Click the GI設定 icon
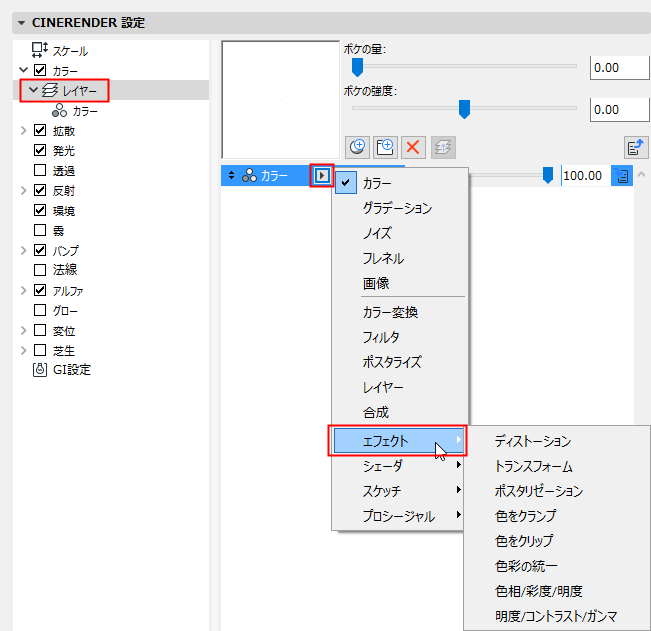 click(x=40, y=369)
